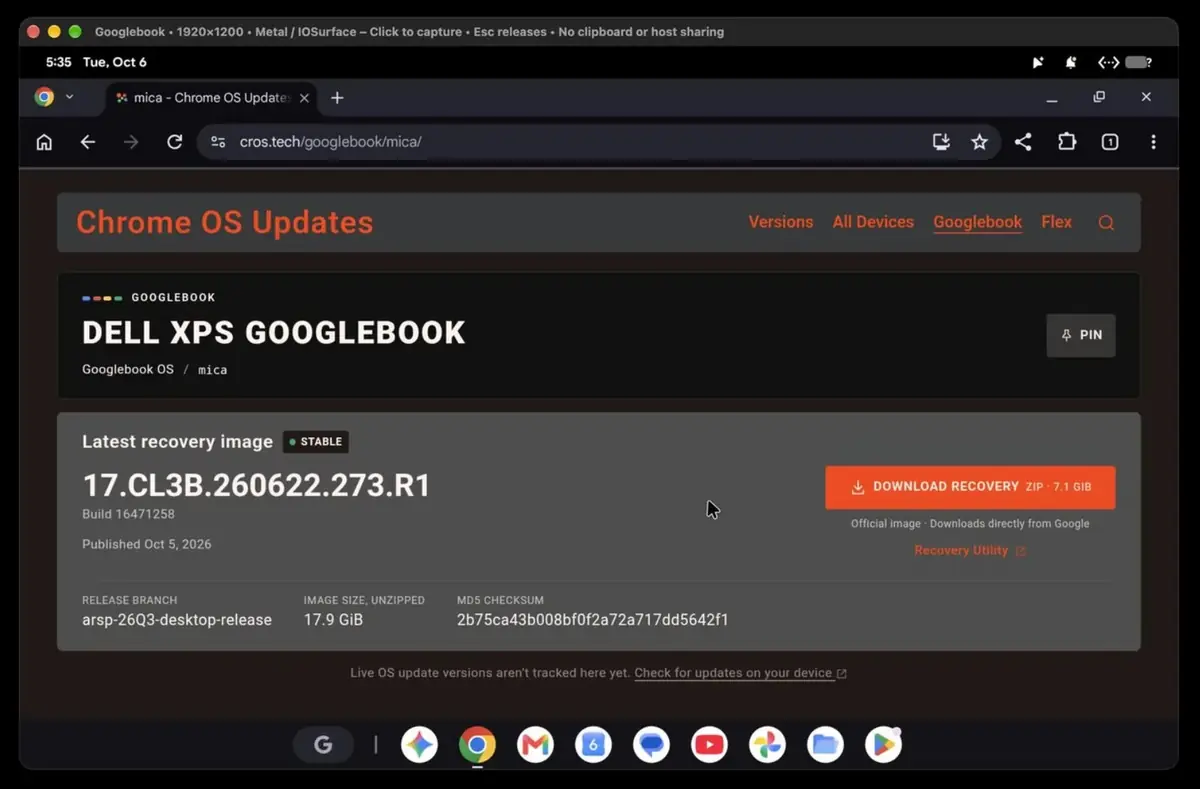Click the 17.9 GiB image size value
Screen dimensions: 1200x789
[333, 620]
